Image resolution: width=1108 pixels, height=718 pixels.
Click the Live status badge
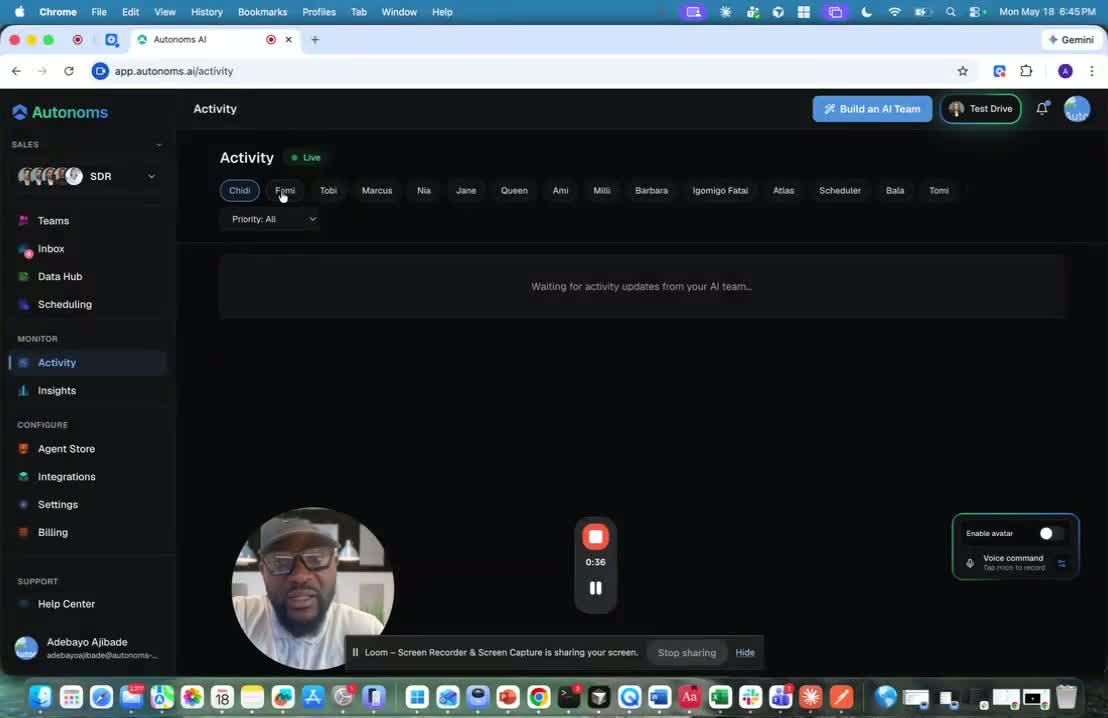point(306,158)
